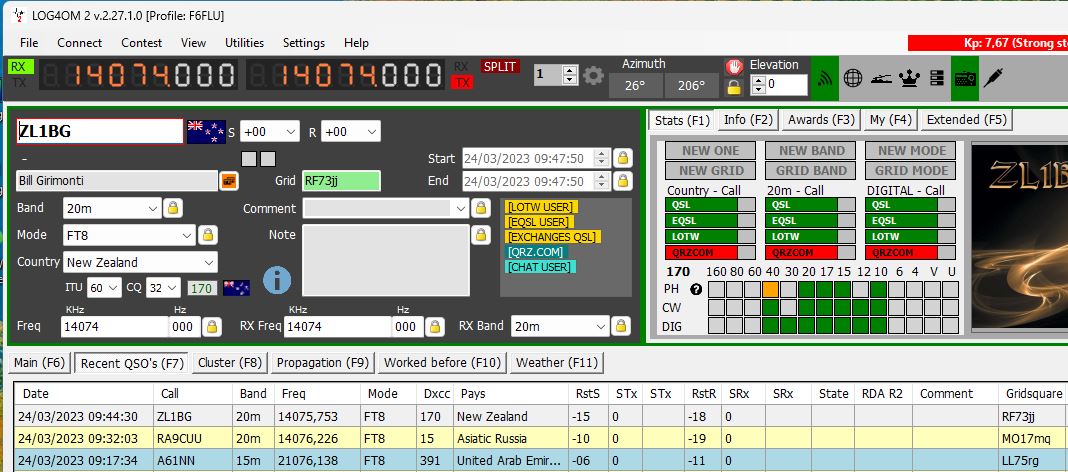Open the RX Band 20m dropdown
Screen dimensions: 1068x472
coord(601,327)
